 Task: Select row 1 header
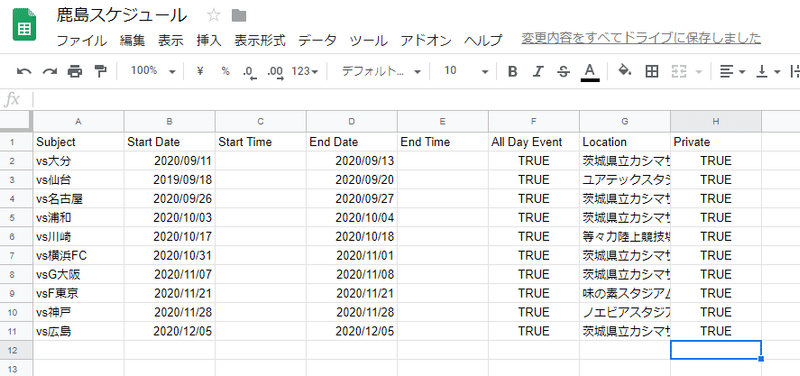[x=16, y=142]
